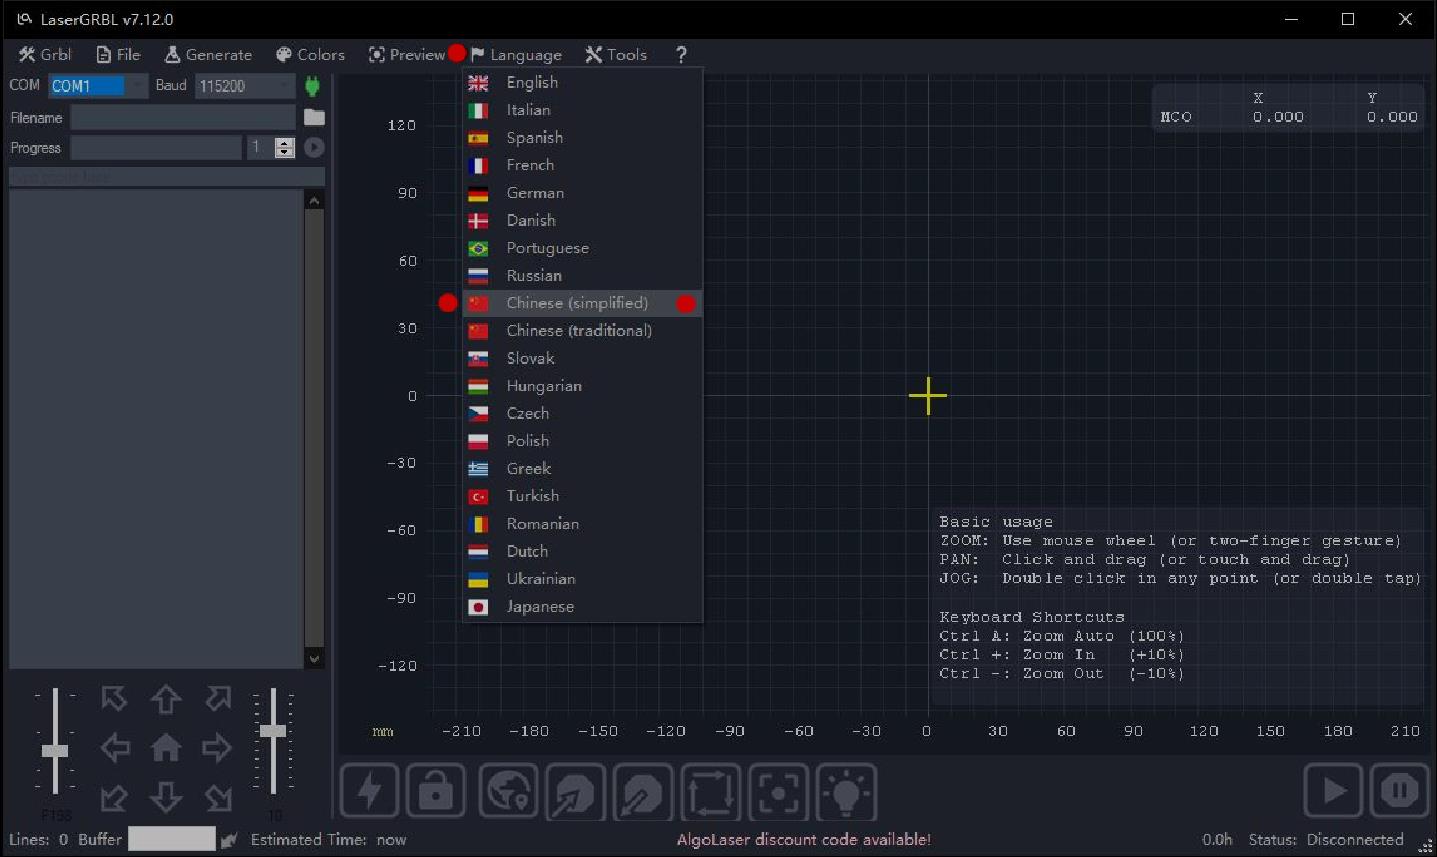Select Japanese language
This screenshot has width=1437, height=857.
coord(582,607)
